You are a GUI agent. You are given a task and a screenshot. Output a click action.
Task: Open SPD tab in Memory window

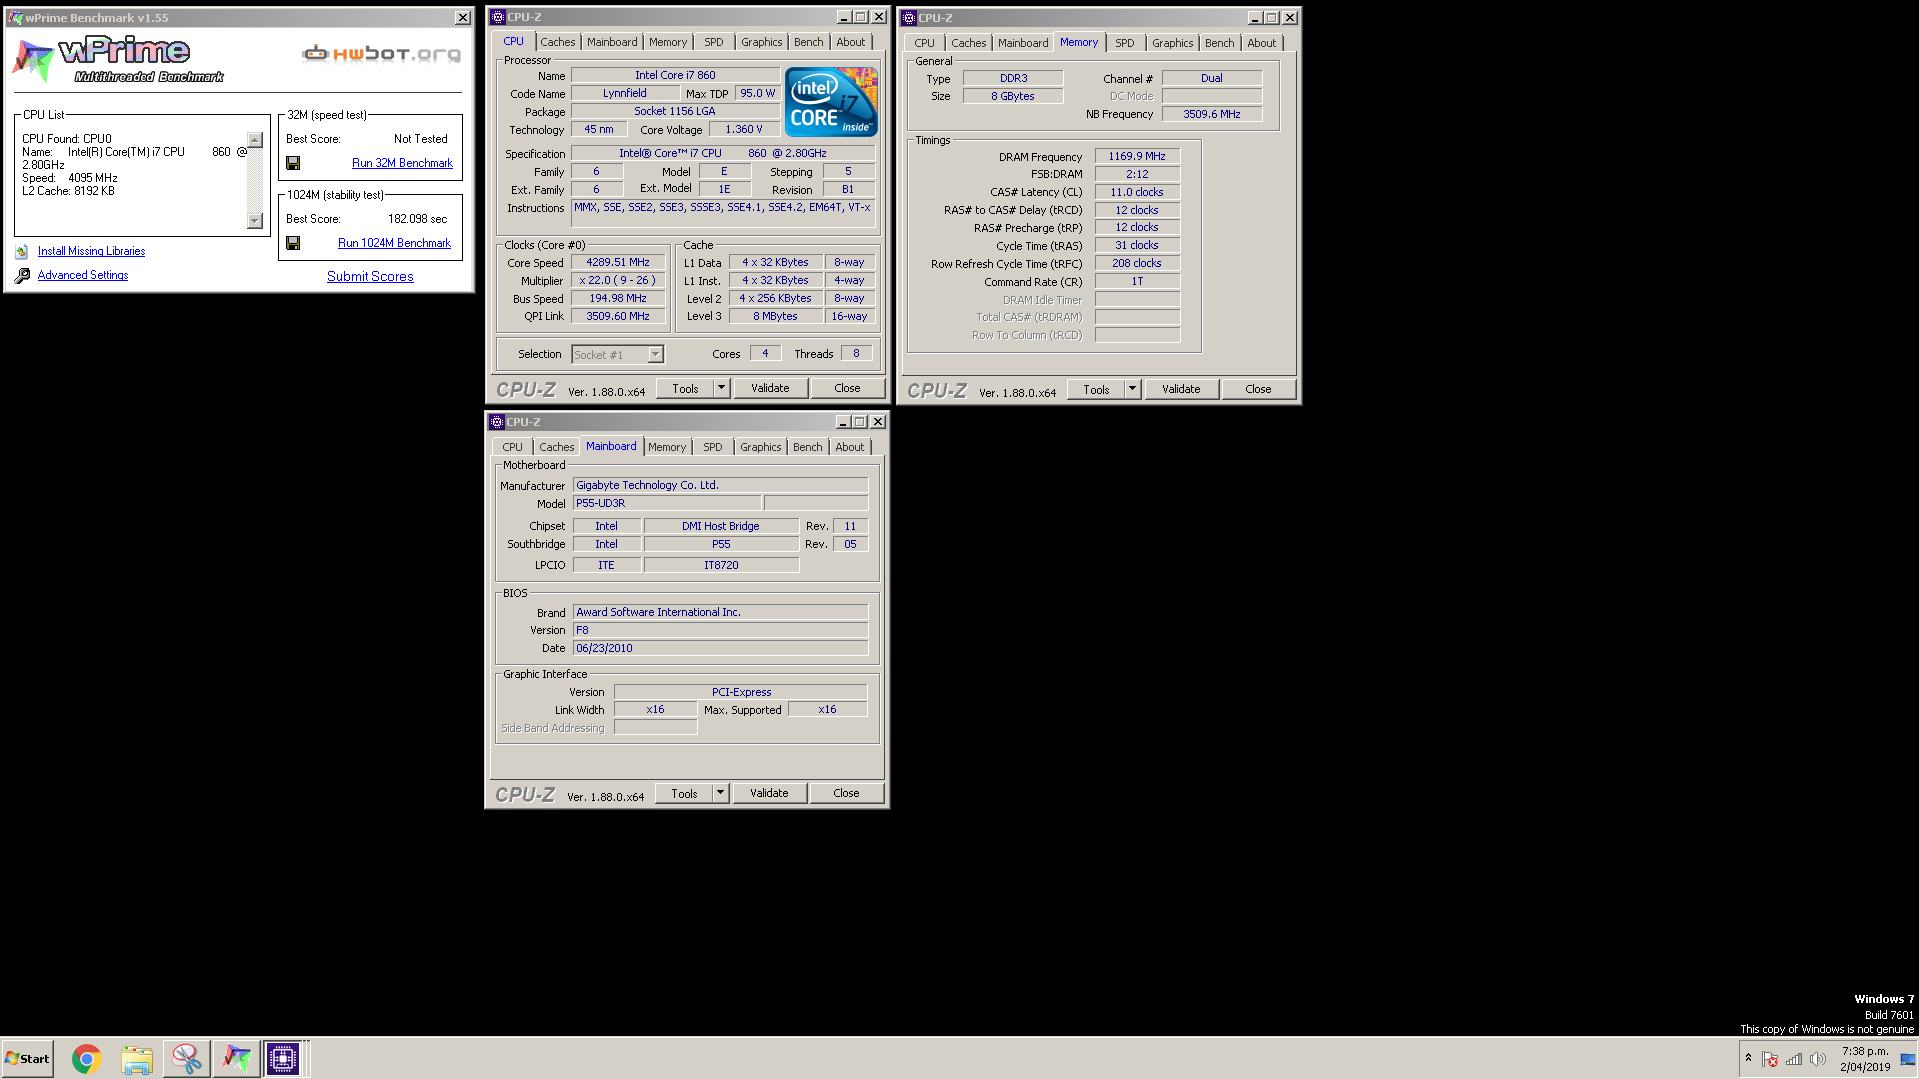point(1125,43)
